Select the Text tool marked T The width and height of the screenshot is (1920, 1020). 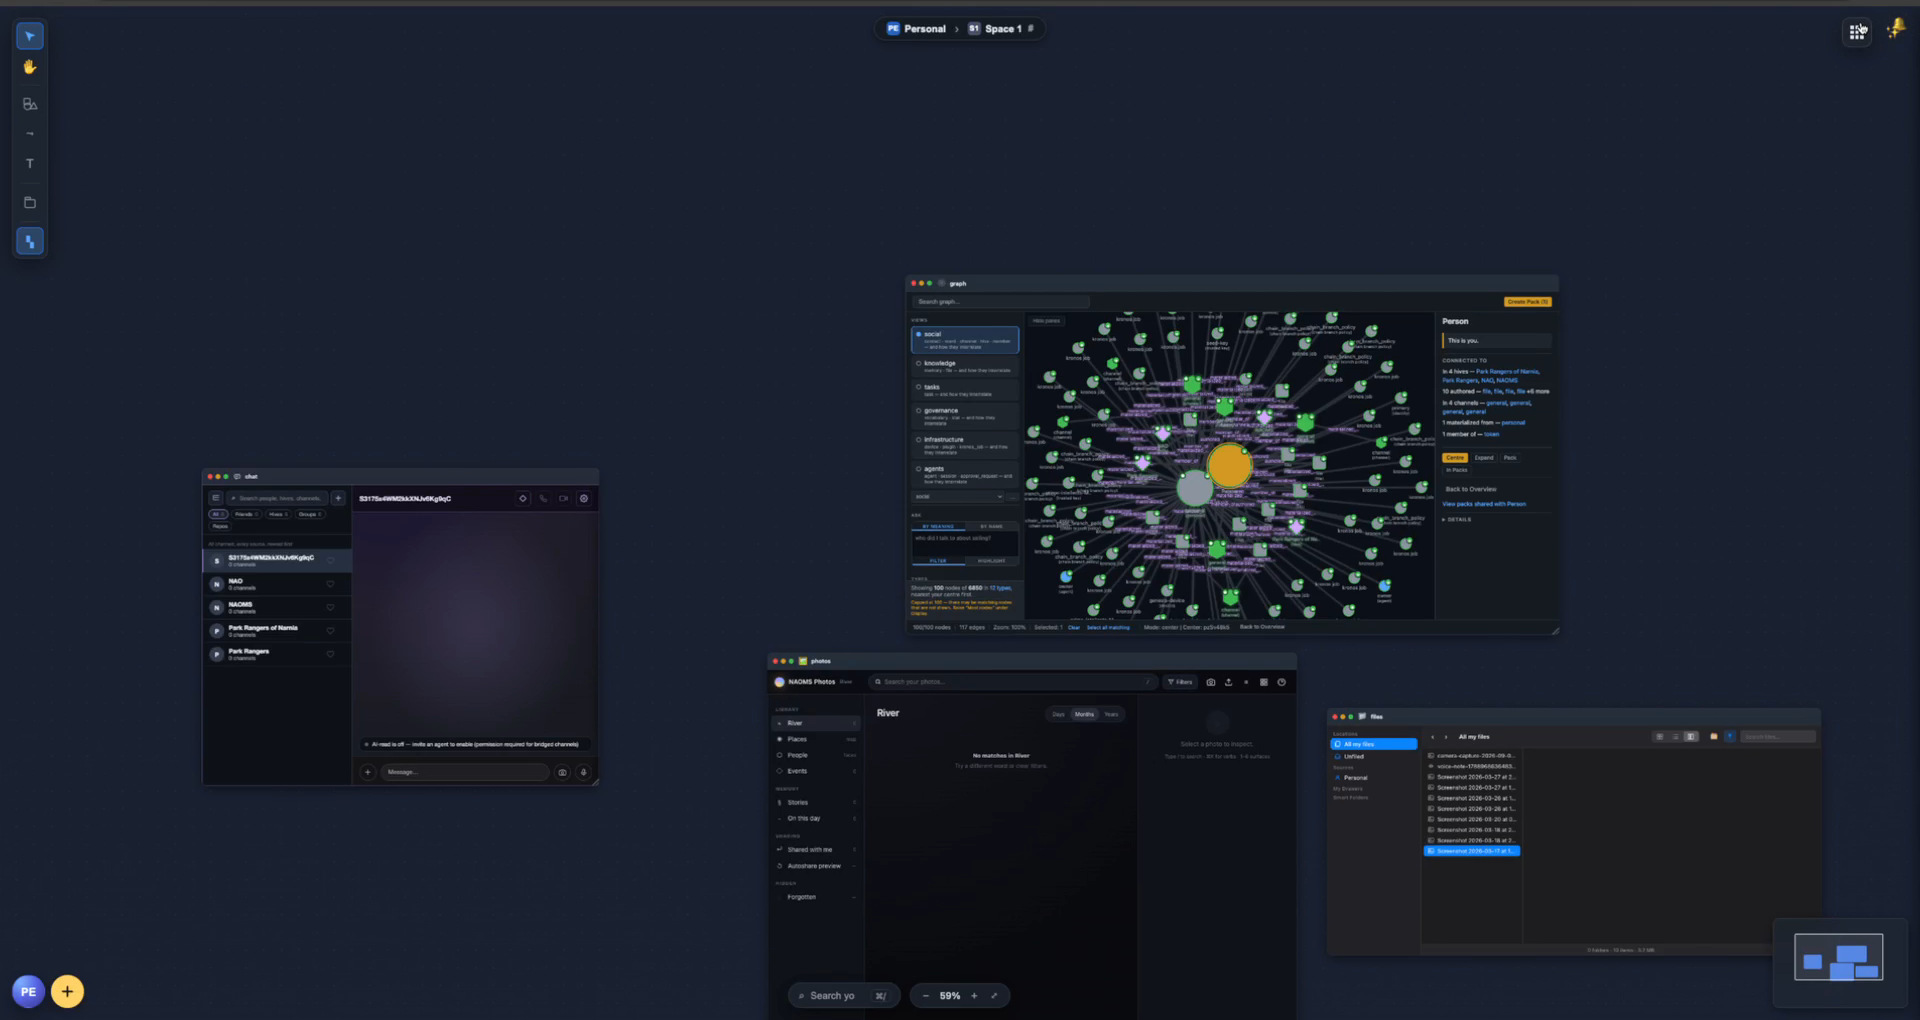(30, 164)
